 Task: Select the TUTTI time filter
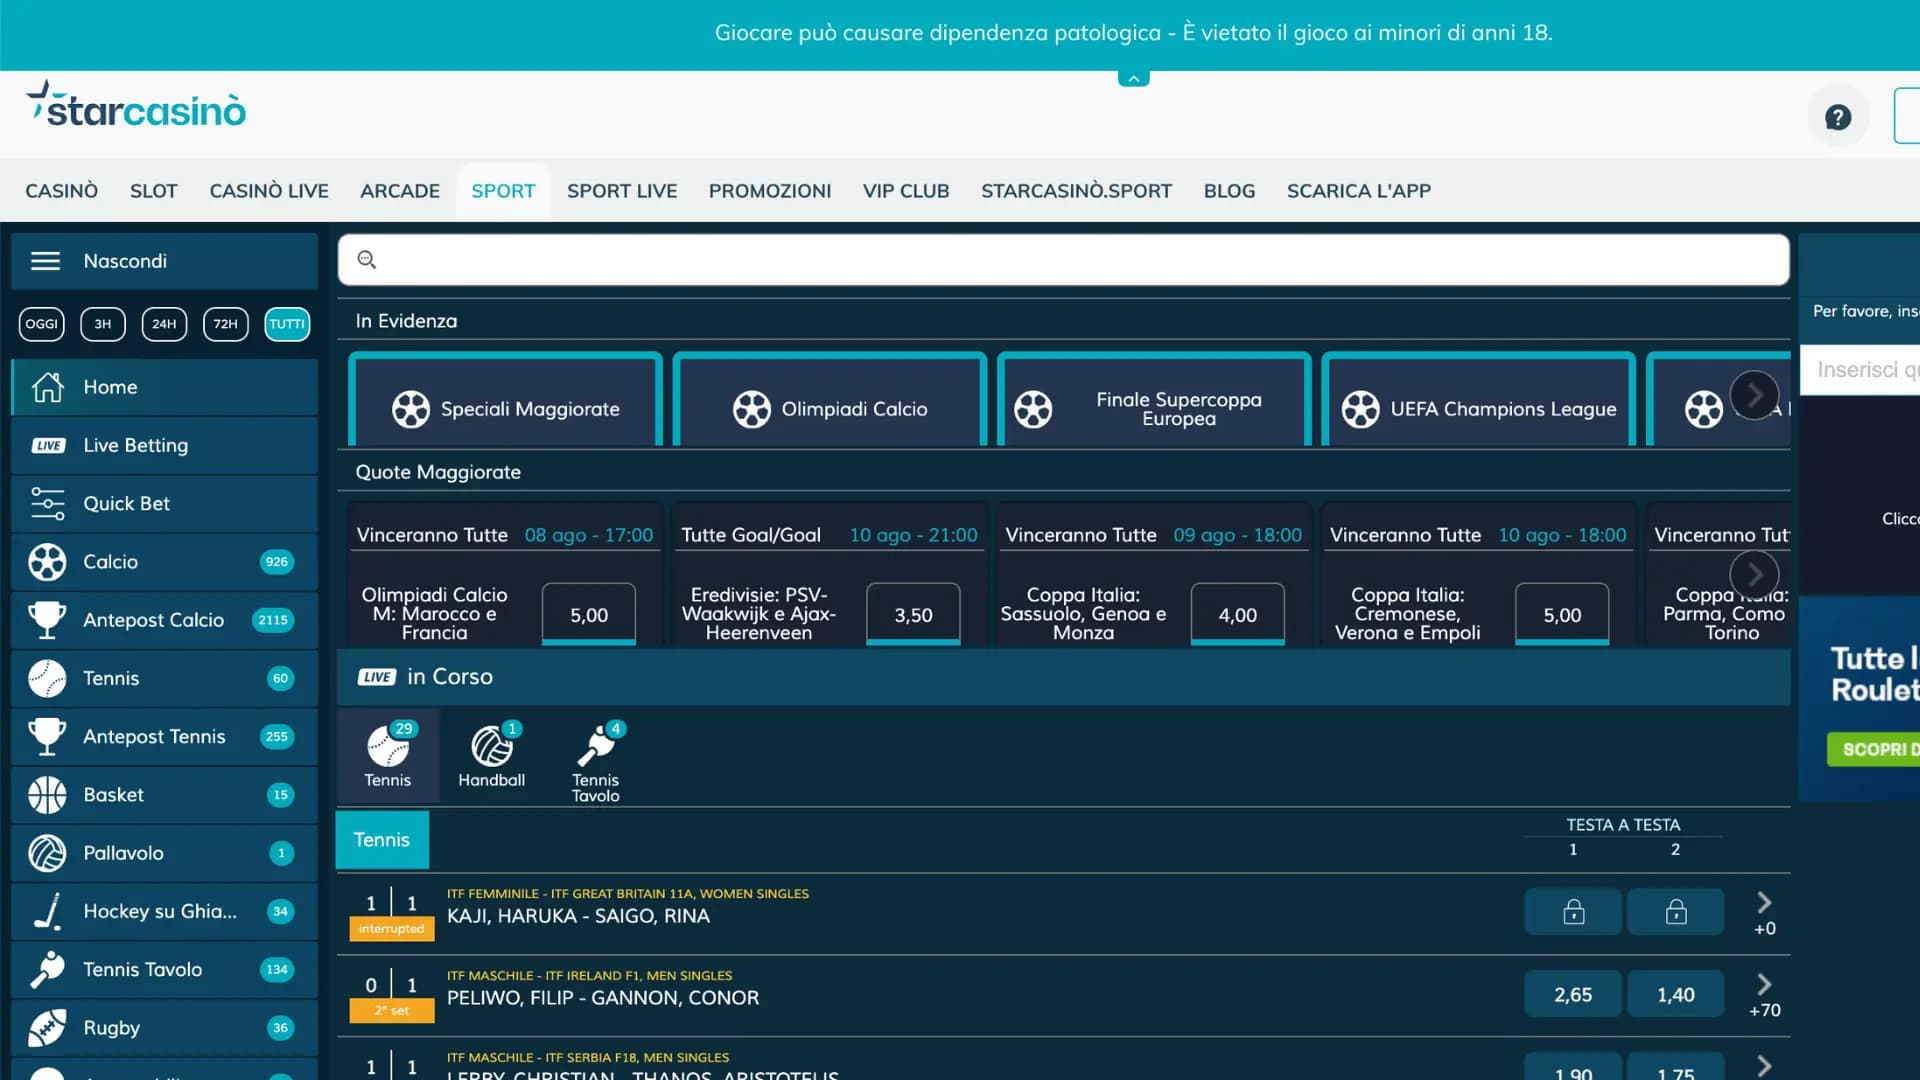tap(287, 324)
